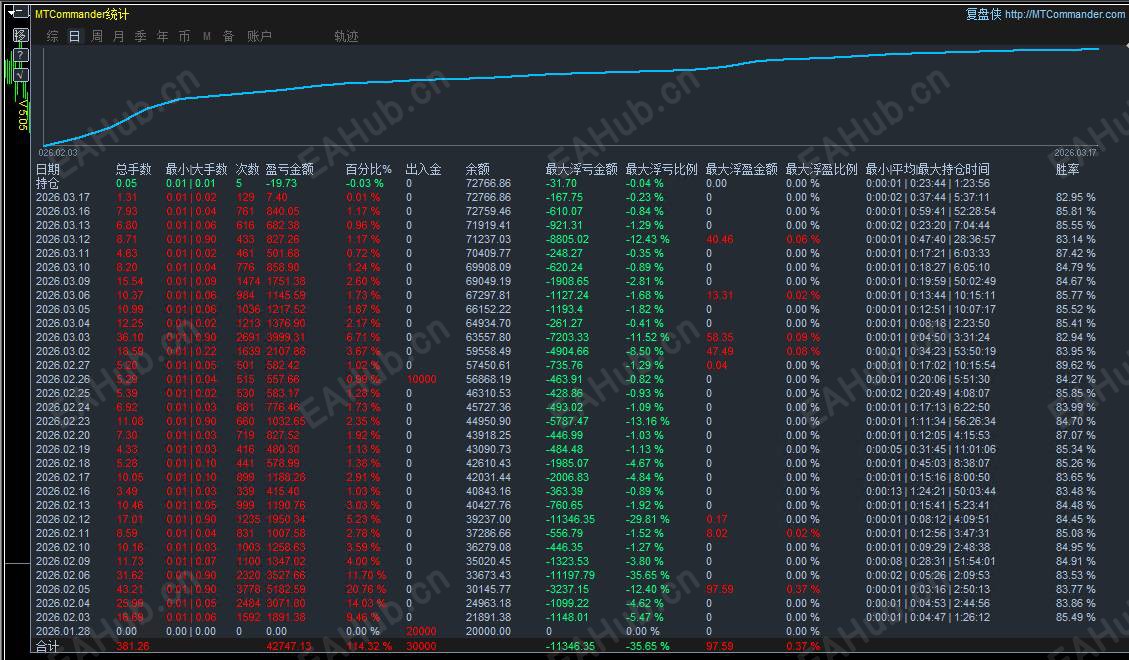
Task: Click the 百分比% column header
Action: pyautogui.click(x=369, y=169)
